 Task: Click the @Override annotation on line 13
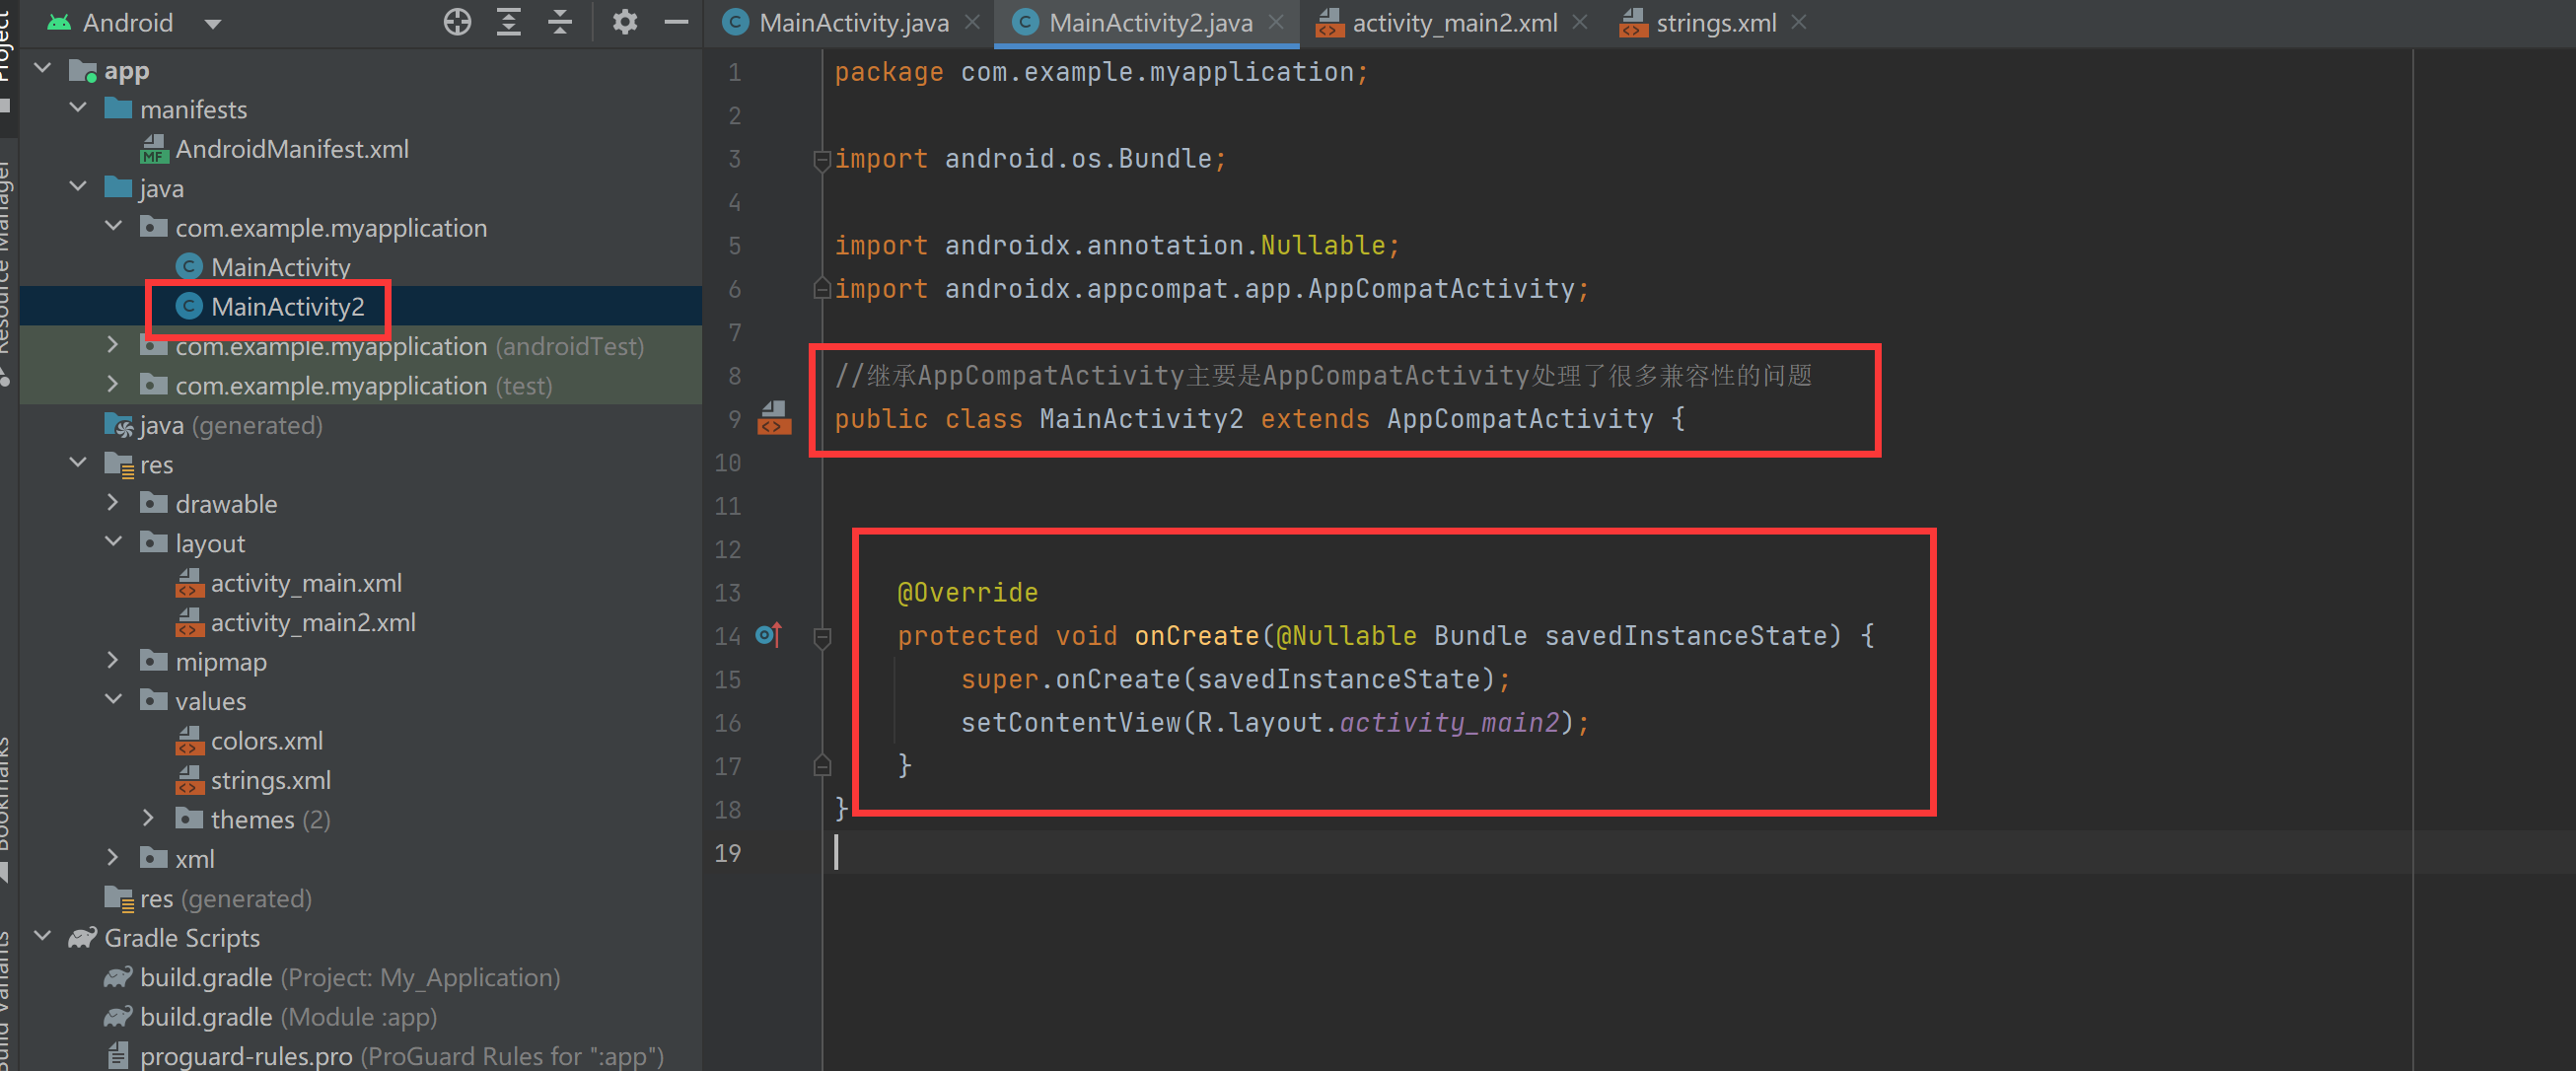(967, 593)
